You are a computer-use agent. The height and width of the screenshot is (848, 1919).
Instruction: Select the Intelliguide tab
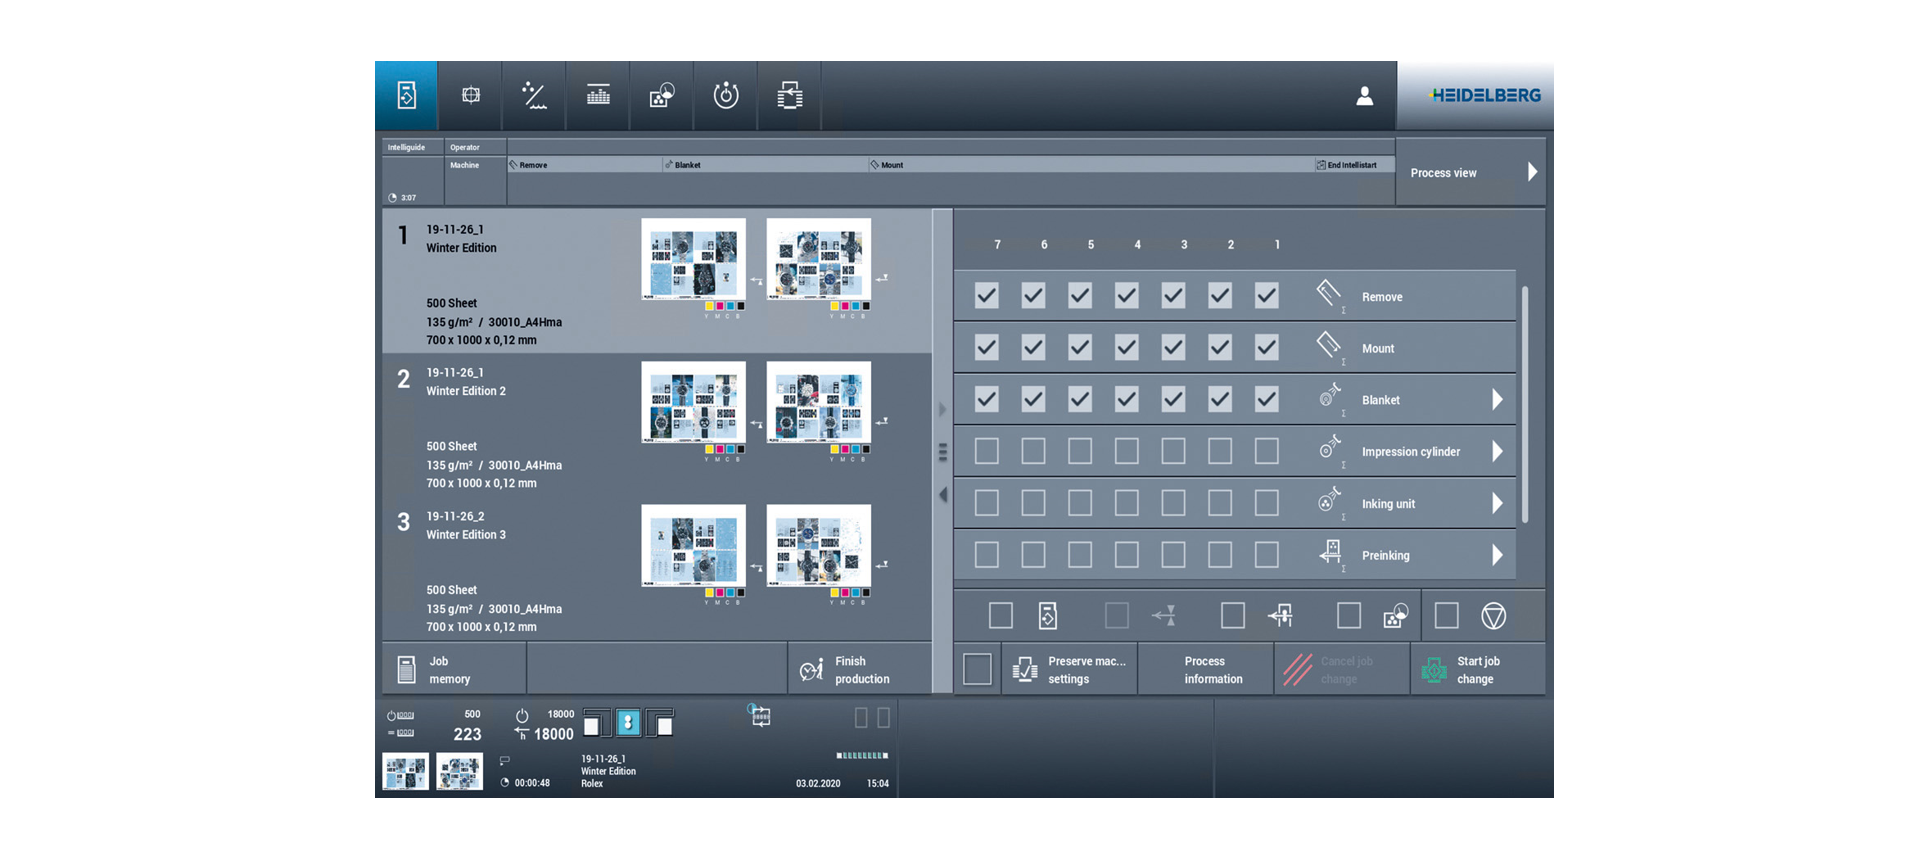(407, 147)
